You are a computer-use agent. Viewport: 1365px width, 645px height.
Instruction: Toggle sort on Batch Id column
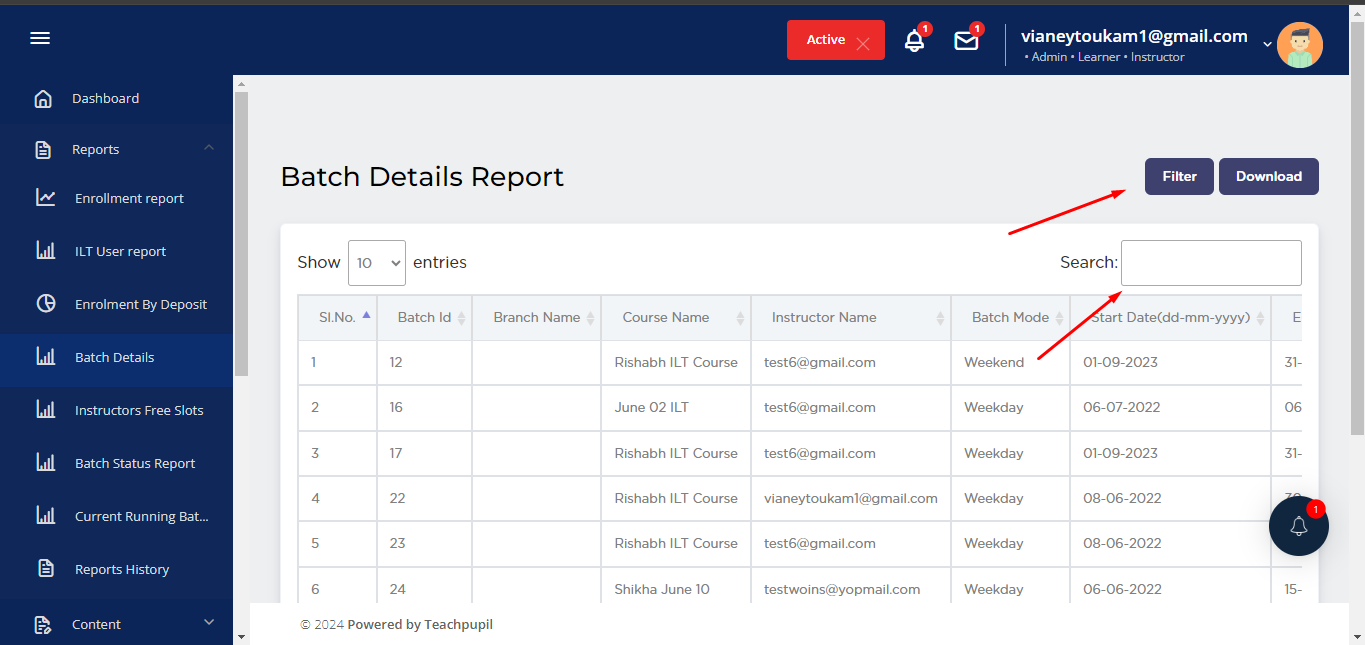coord(424,317)
